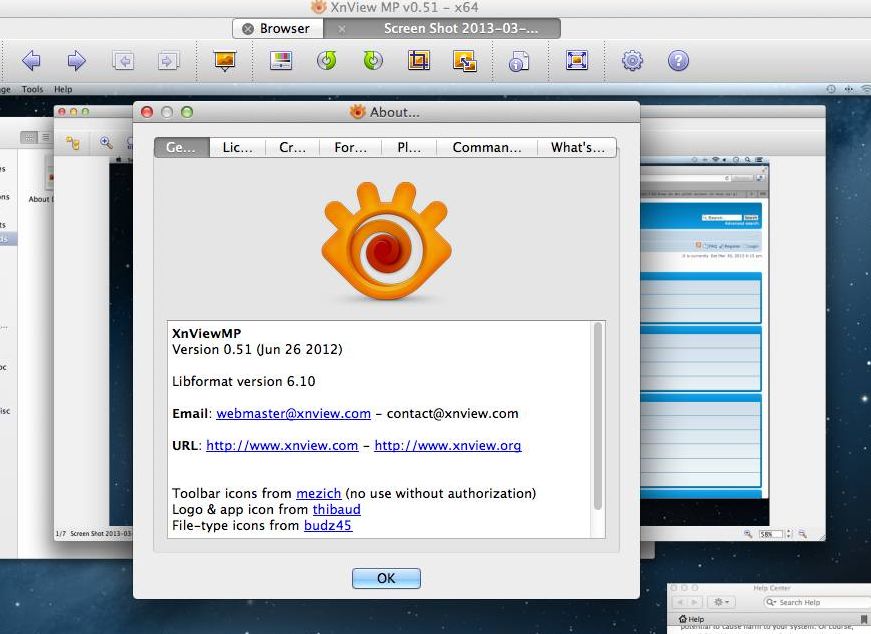Select thumbnail grid view button in background window
This screenshot has width=871, height=634.
[29, 137]
